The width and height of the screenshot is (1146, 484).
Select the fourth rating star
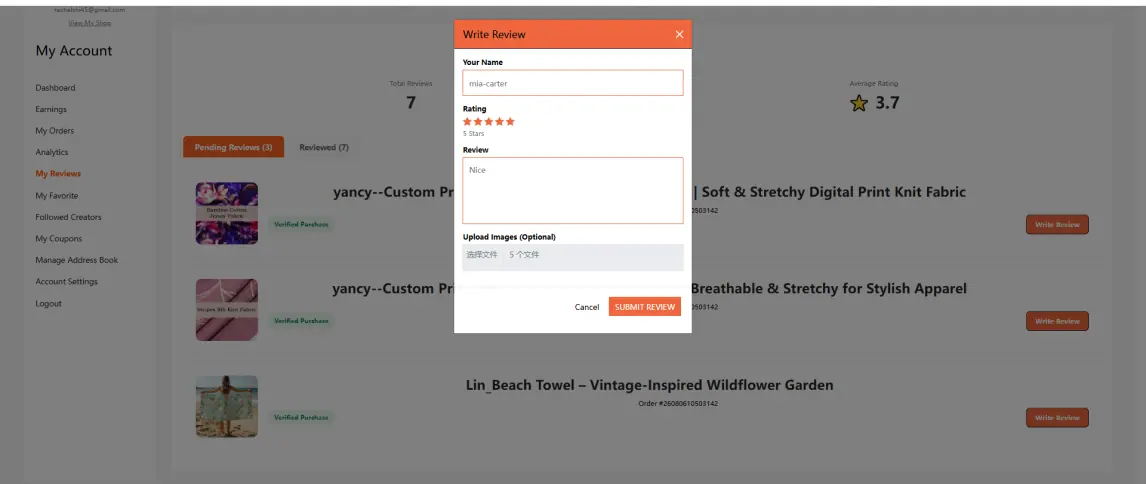[499, 121]
